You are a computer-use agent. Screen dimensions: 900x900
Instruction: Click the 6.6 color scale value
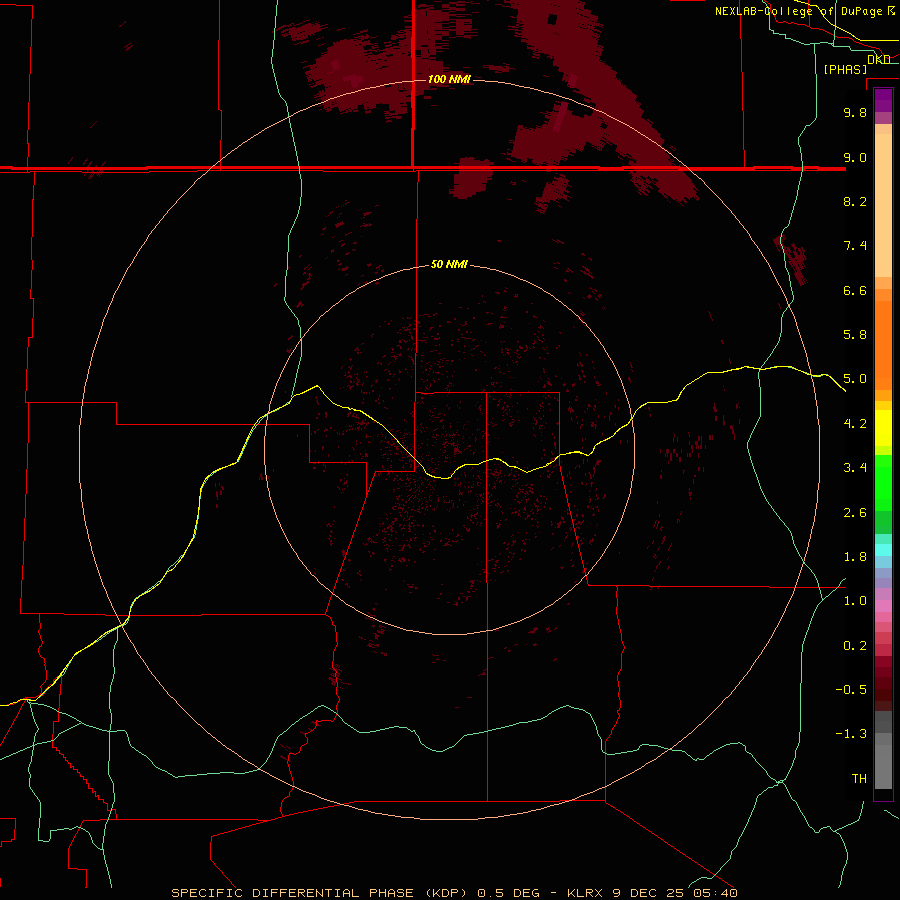(x=855, y=290)
